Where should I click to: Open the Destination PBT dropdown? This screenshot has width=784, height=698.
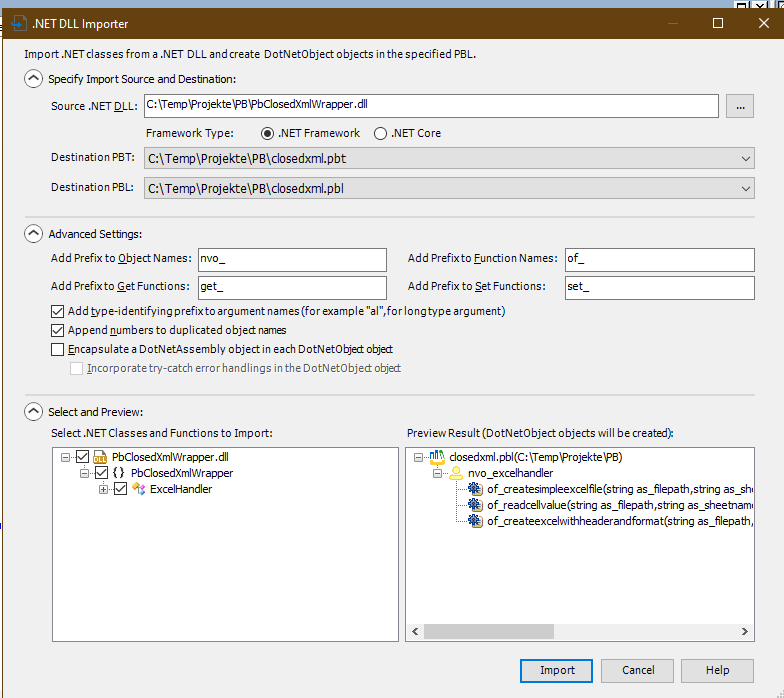(x=746, y=158)
